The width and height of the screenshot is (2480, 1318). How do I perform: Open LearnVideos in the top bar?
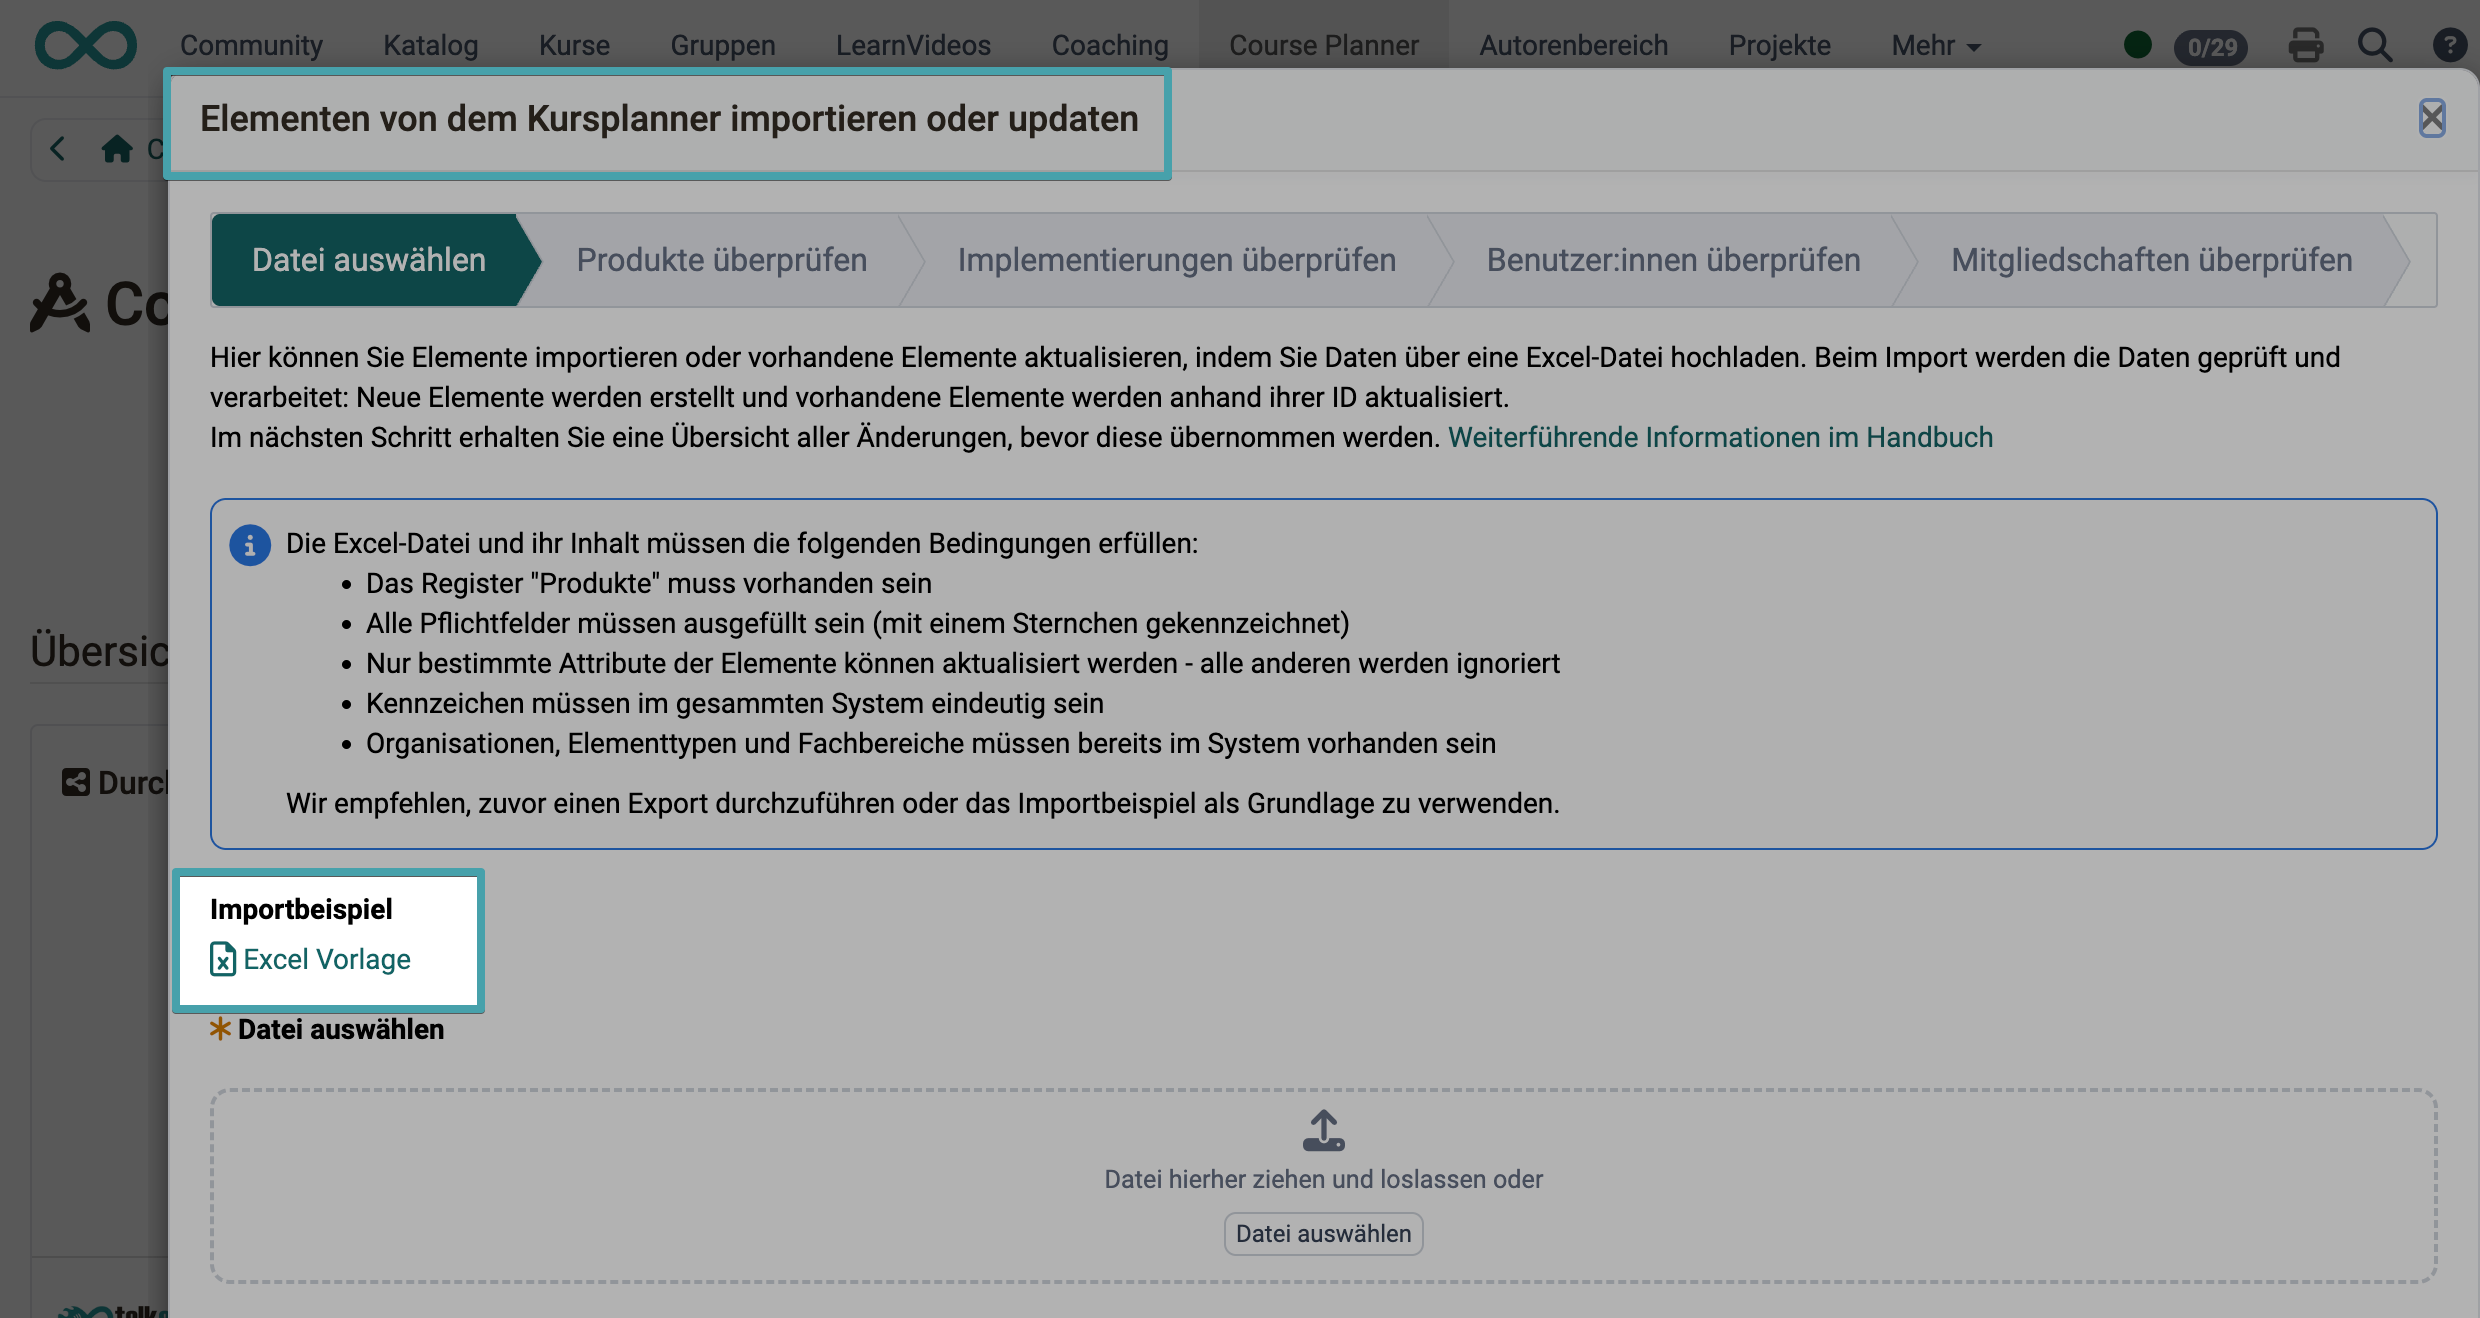(x=913, y=45)
